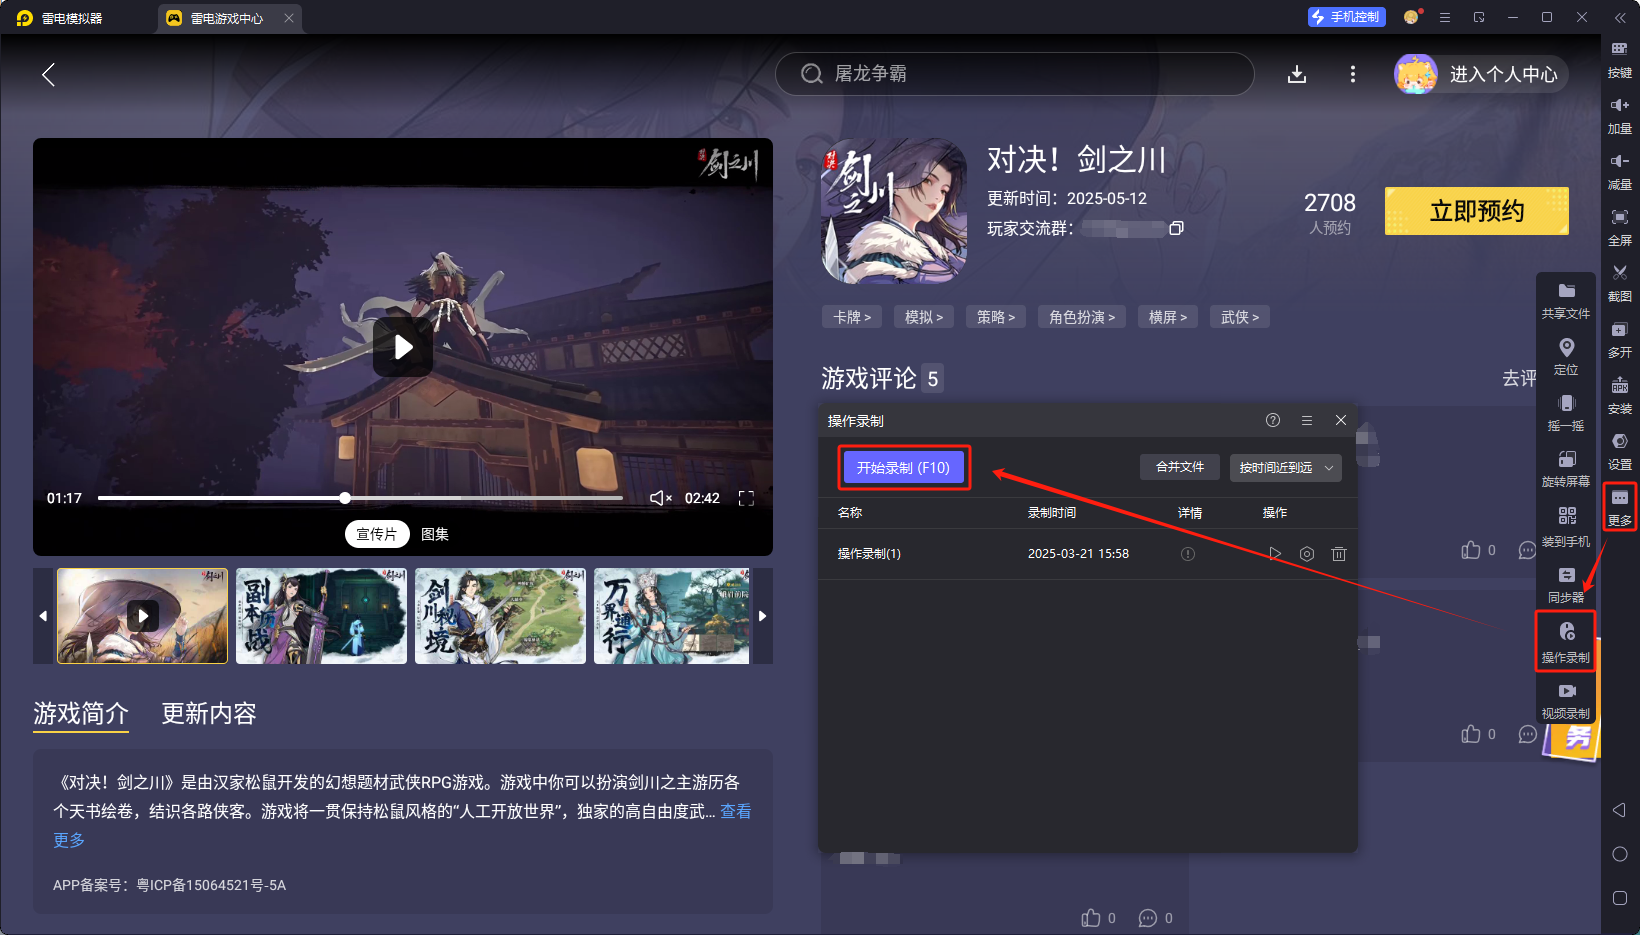This screenshot has width=1640, height=935.
Task: Open settings for 操作录制(1) recording
Action: [x=1307, y=554]
